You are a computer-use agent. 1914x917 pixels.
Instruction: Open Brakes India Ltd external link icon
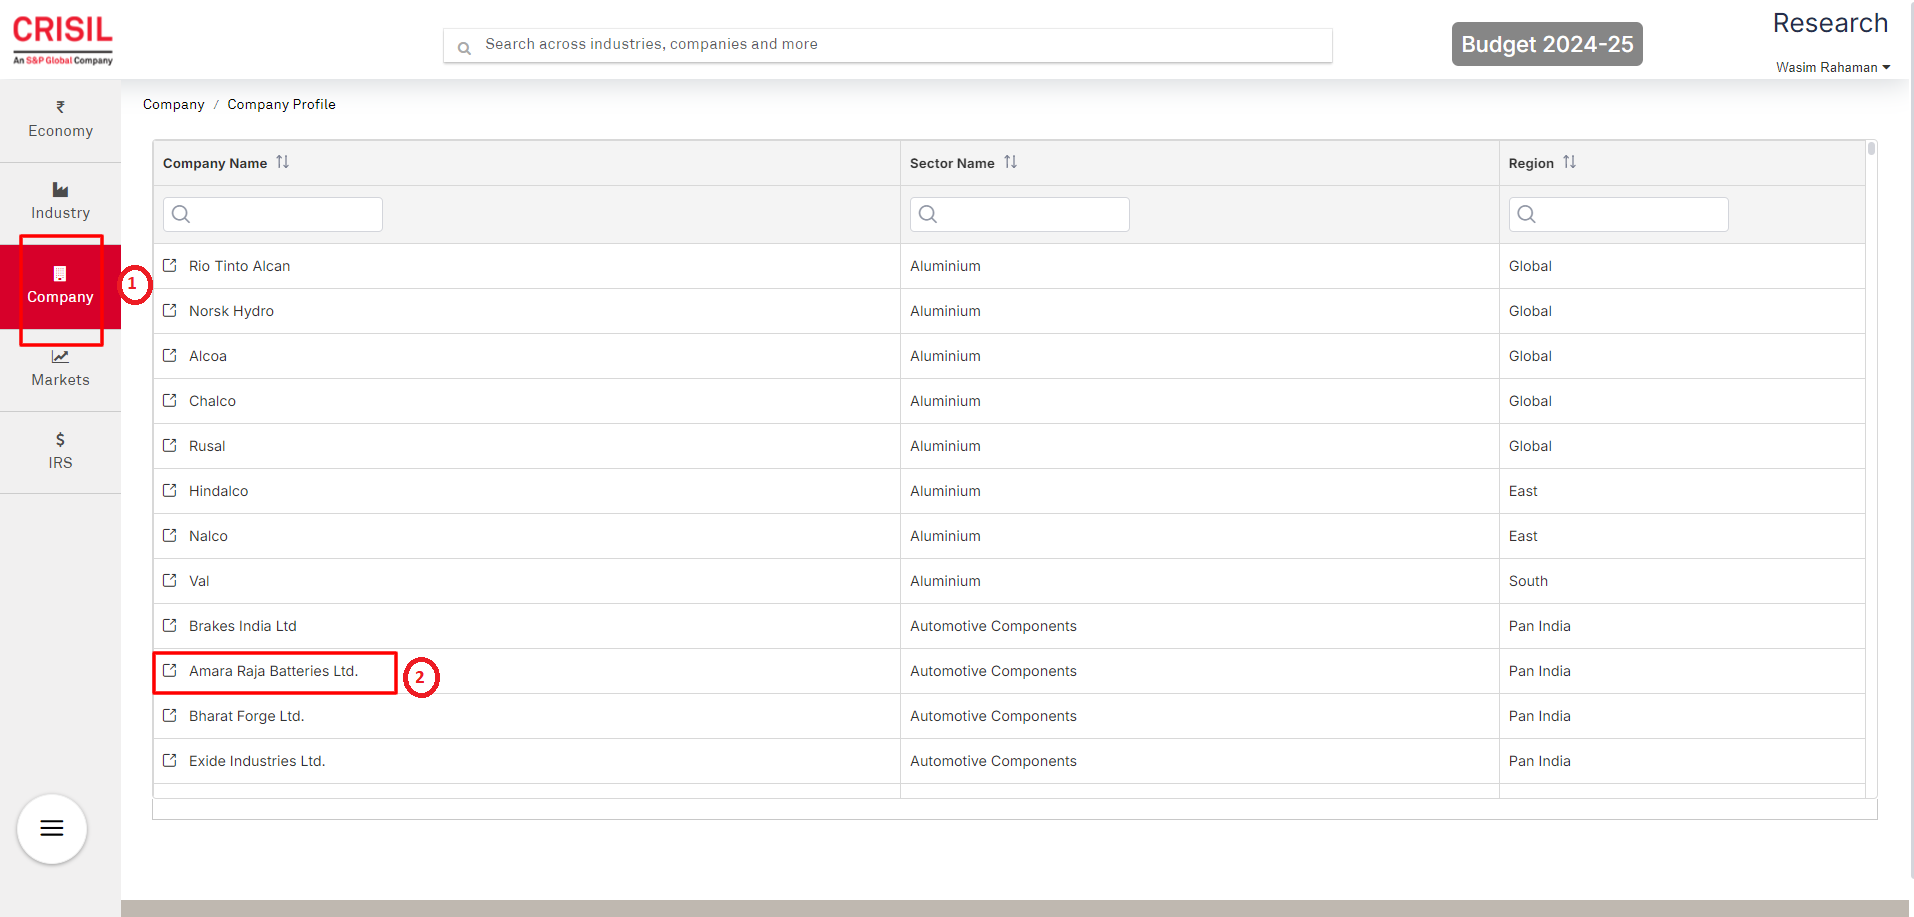170,625
